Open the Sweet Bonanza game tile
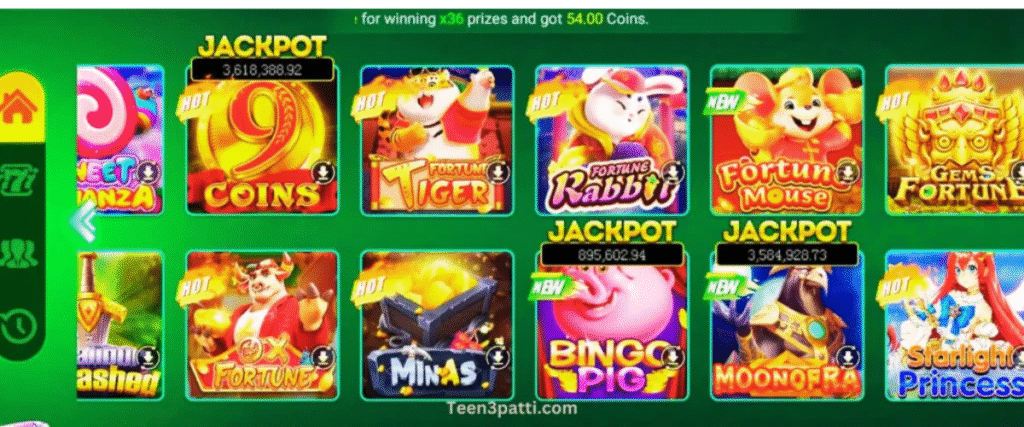Image resolution: width=1024 pixels, height=427 pixels. pos(121,140)
